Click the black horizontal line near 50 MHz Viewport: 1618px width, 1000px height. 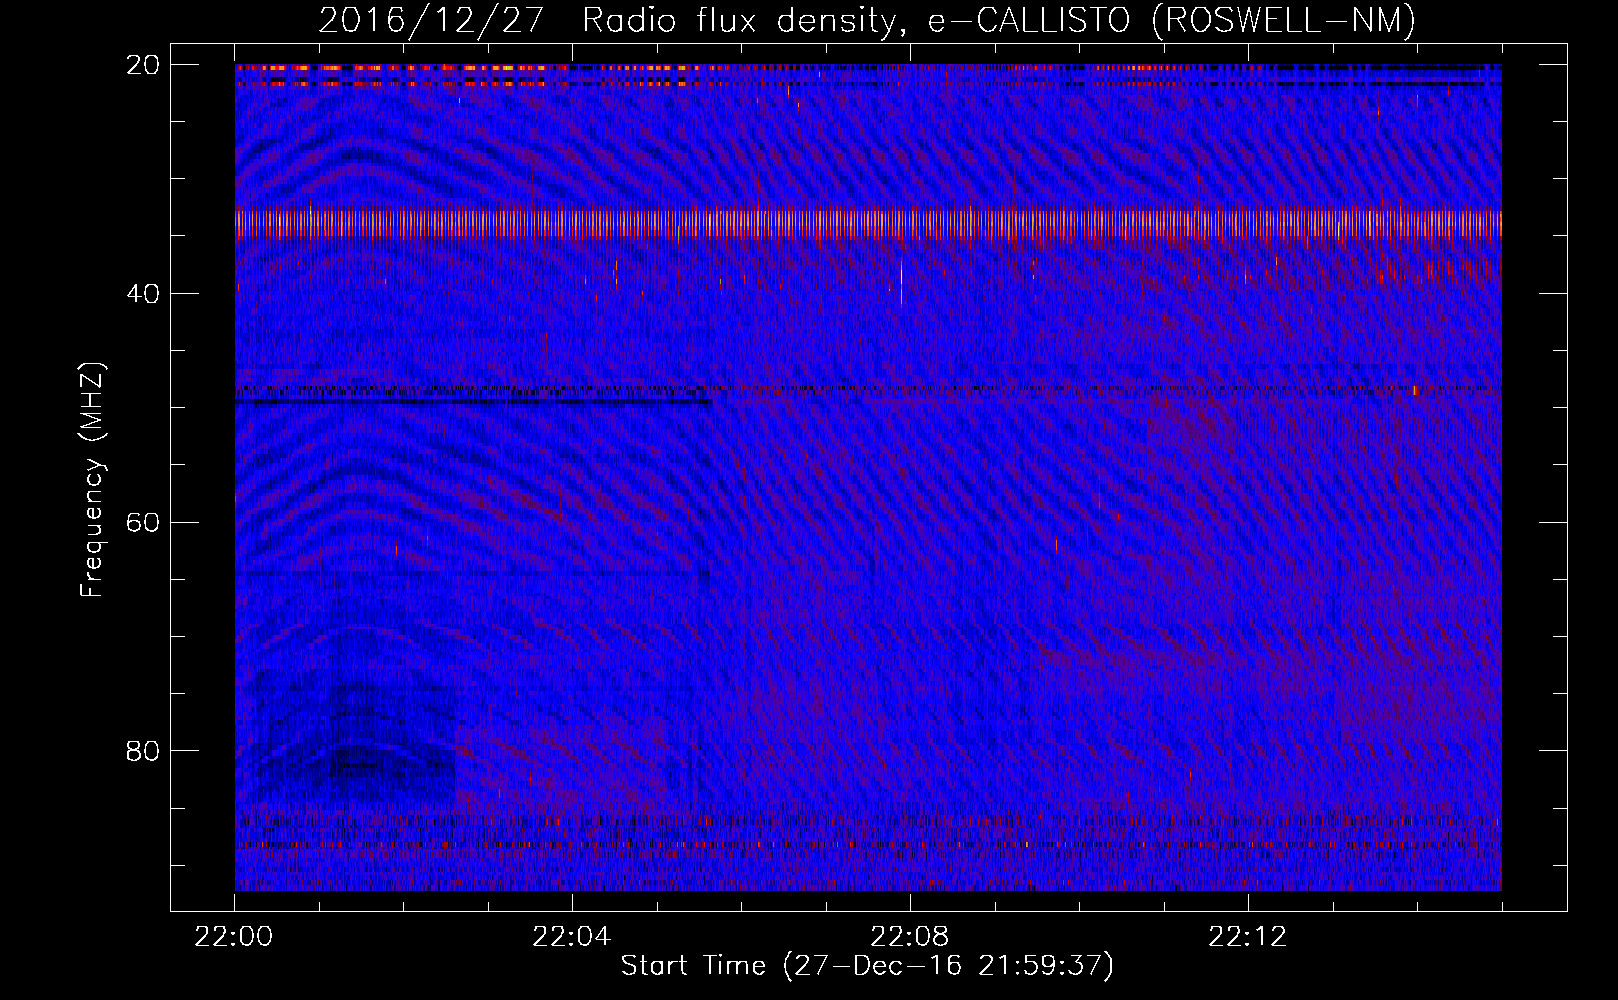click(x=473, y=402)
